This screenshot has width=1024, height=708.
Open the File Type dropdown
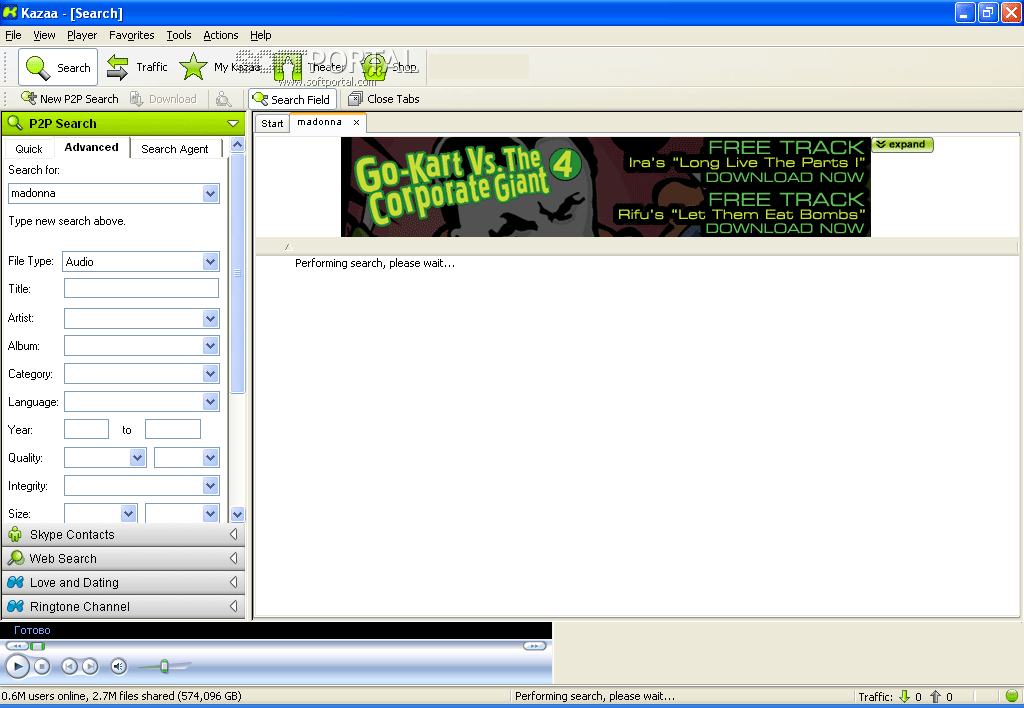click(x=210, y=262)
